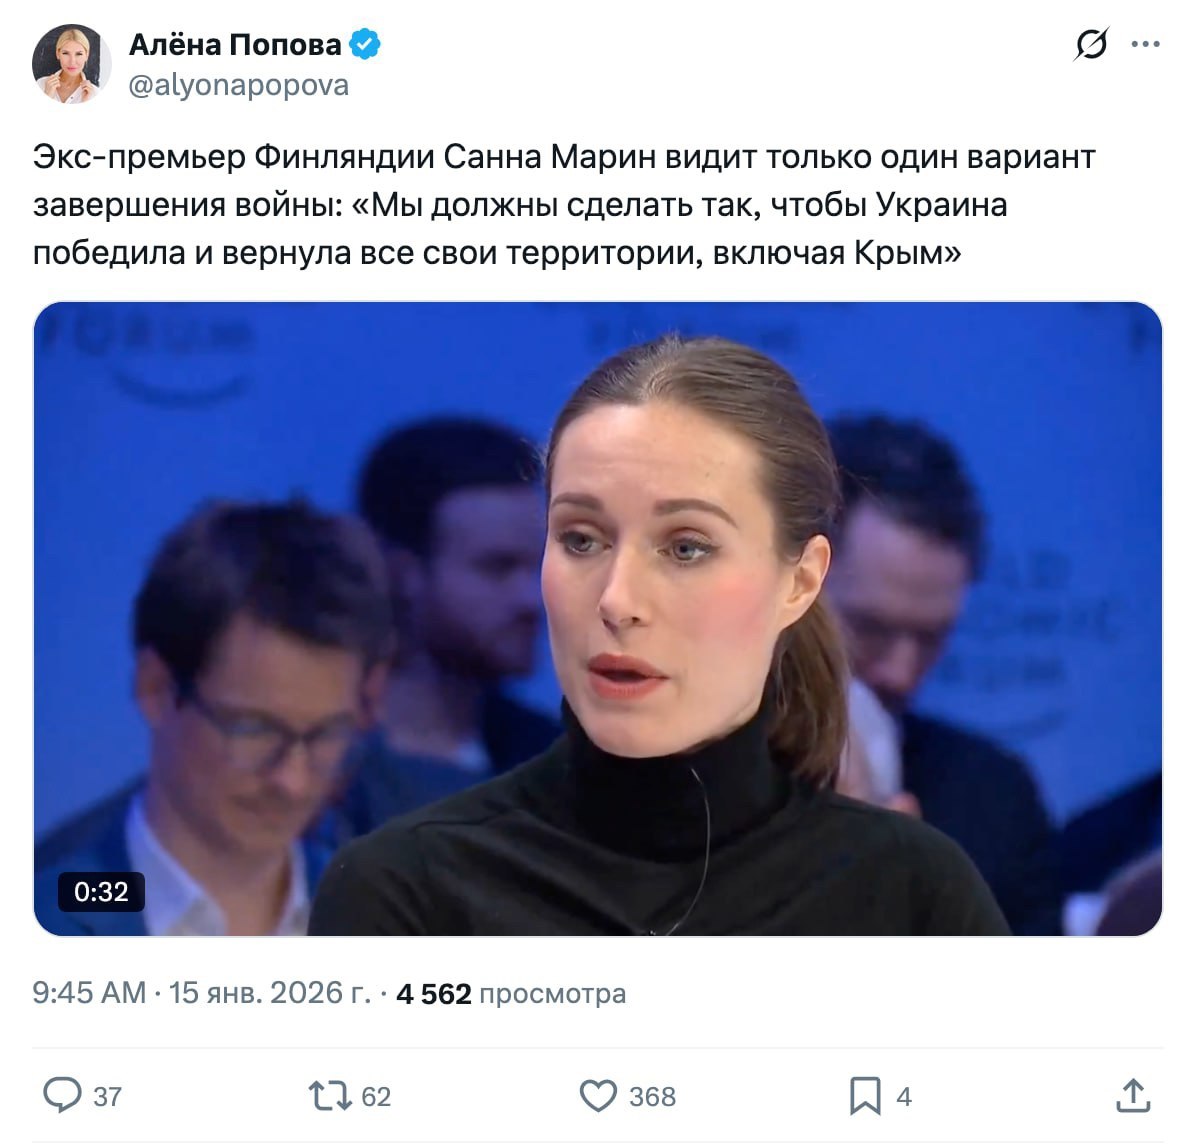1196x1144 pixels.
Task: Click the 15 янв. 2026 г. date
Action: pos(270,993)
